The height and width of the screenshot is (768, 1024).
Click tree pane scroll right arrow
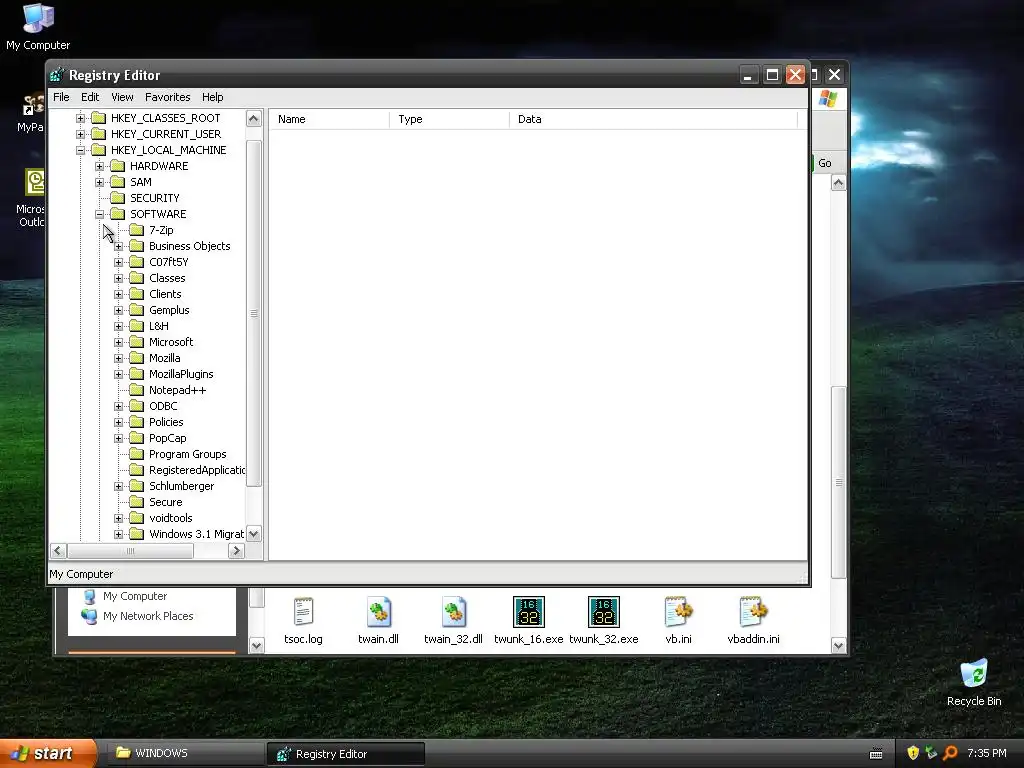click(x=236, y=551)
